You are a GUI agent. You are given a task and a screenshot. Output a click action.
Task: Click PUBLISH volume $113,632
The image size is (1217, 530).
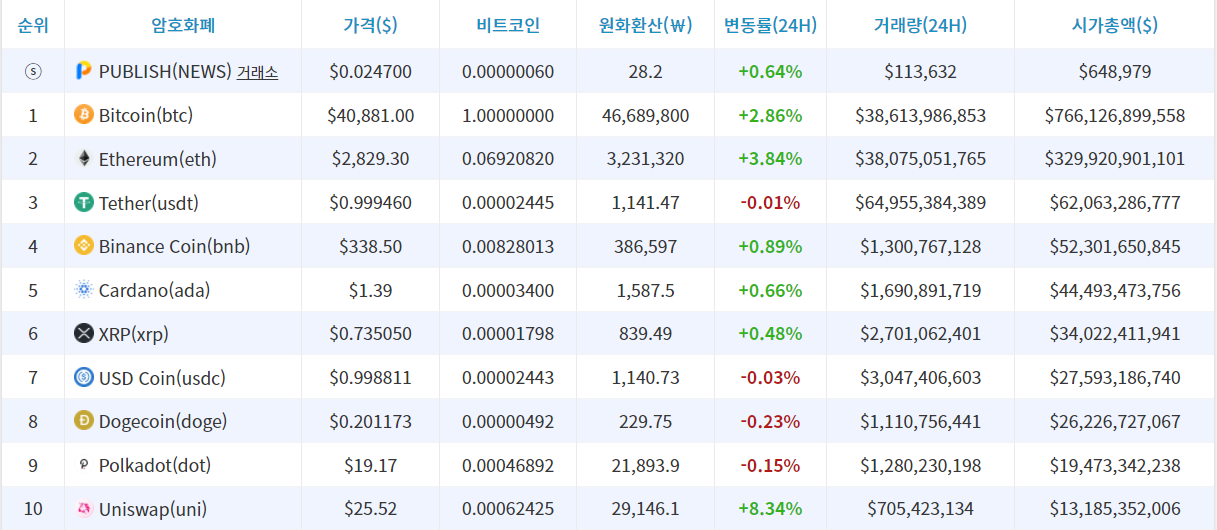coord(921,72)
